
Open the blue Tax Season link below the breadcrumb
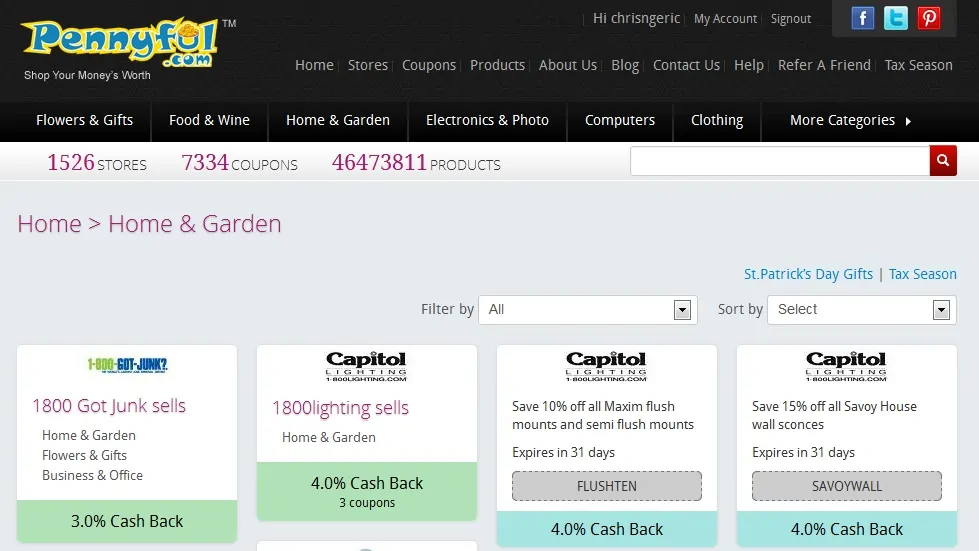pos(922,274)
